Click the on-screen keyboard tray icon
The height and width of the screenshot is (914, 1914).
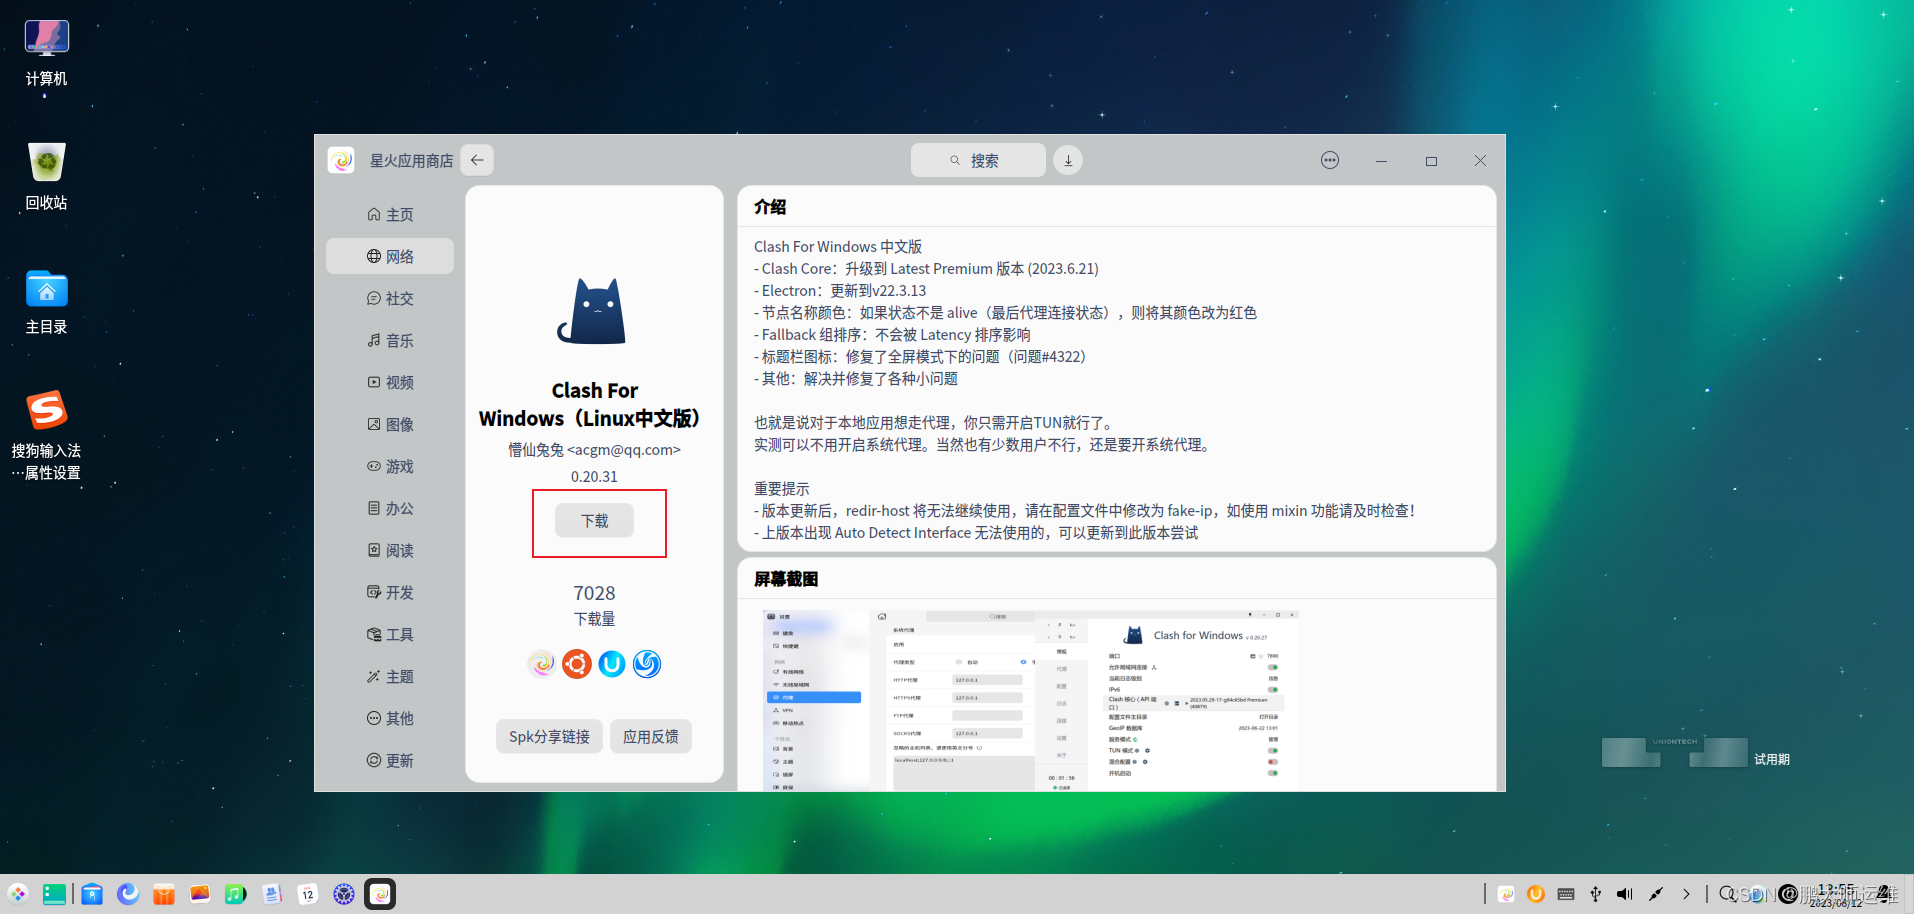(1566, 894)
